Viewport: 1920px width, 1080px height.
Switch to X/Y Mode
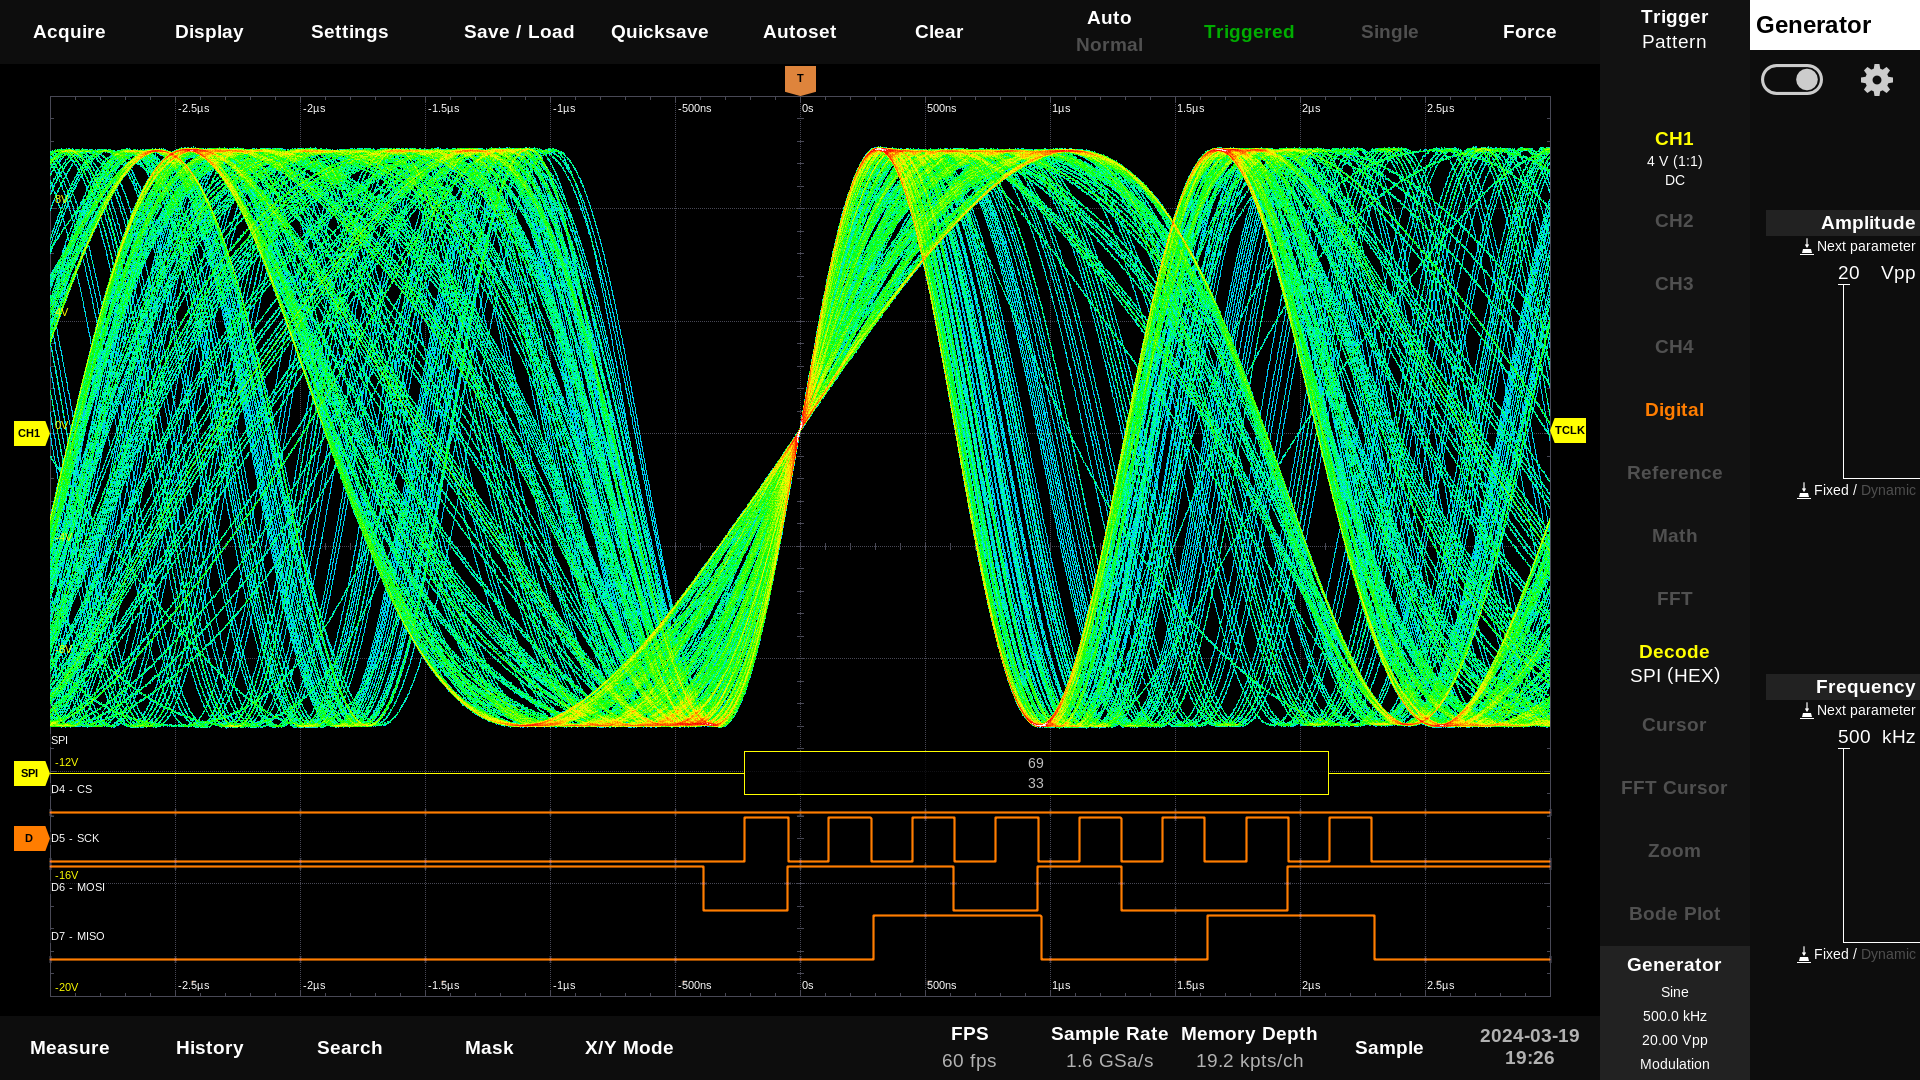pyautogui.click(x=629, y=1048)
